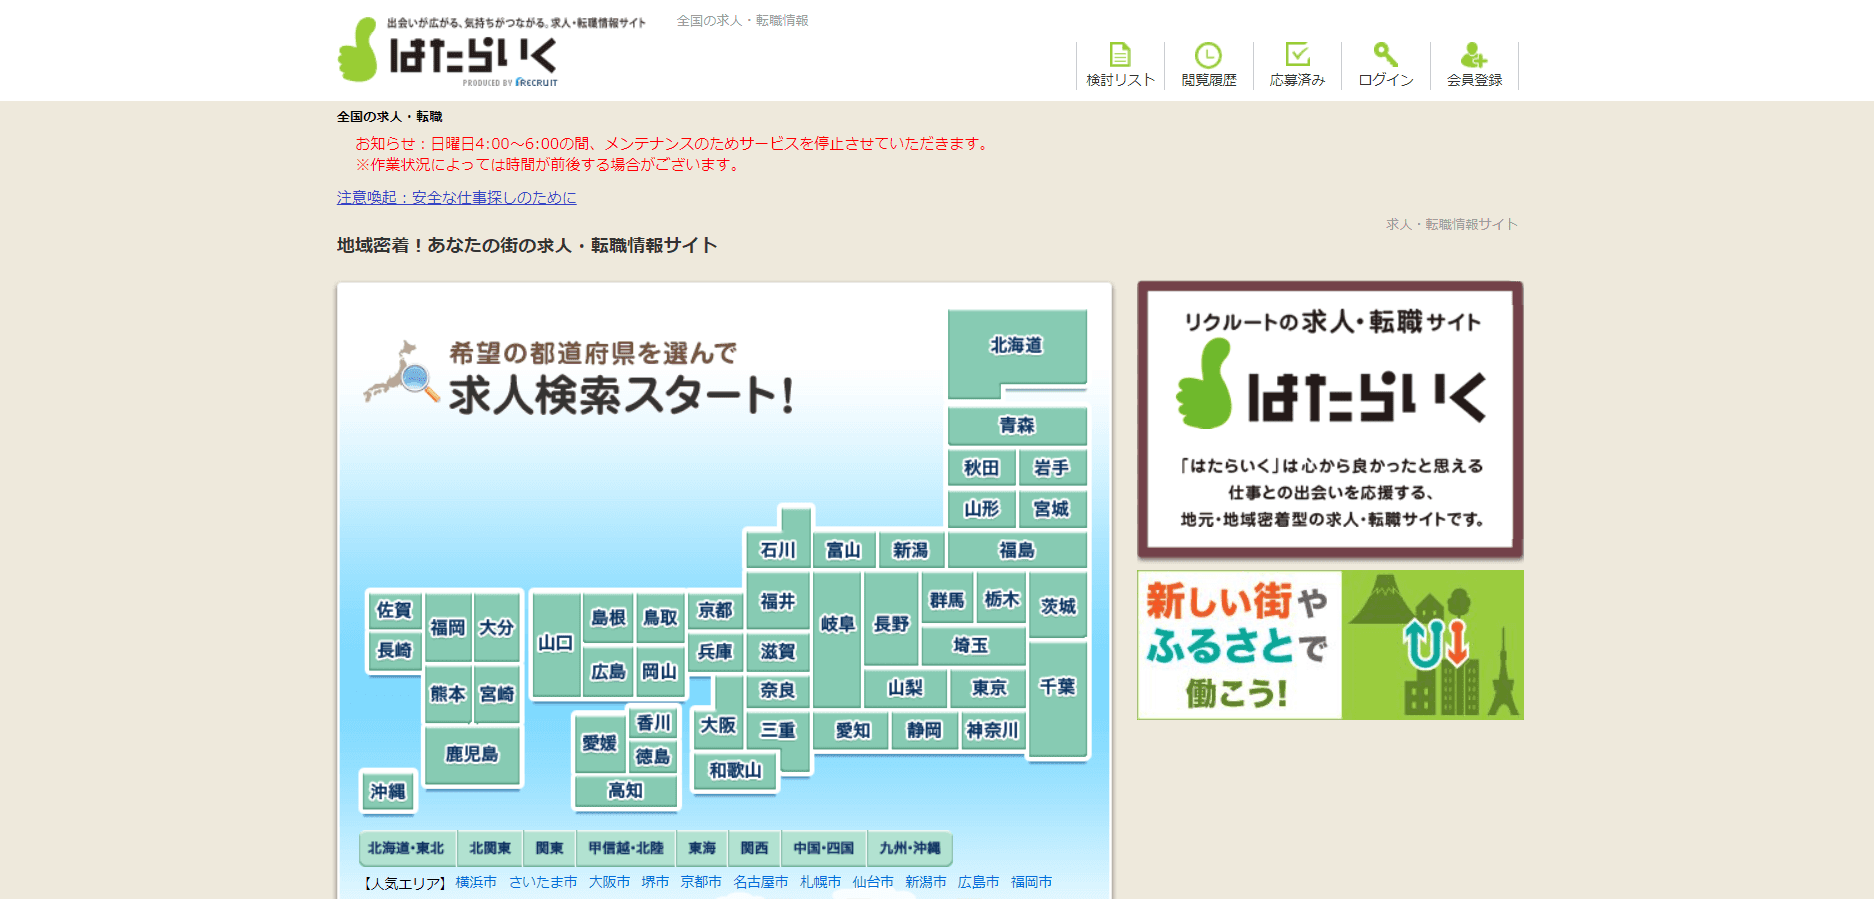Open the 九州・沖縄 region tab

pos(910,848)
